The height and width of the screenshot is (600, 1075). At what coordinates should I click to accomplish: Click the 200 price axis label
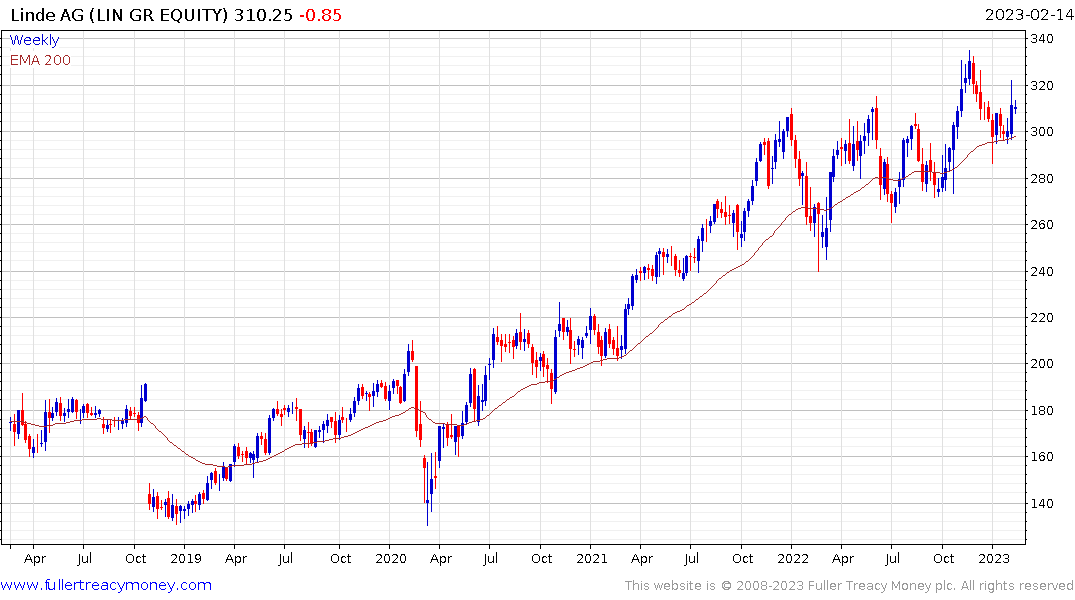(1042, 363)
